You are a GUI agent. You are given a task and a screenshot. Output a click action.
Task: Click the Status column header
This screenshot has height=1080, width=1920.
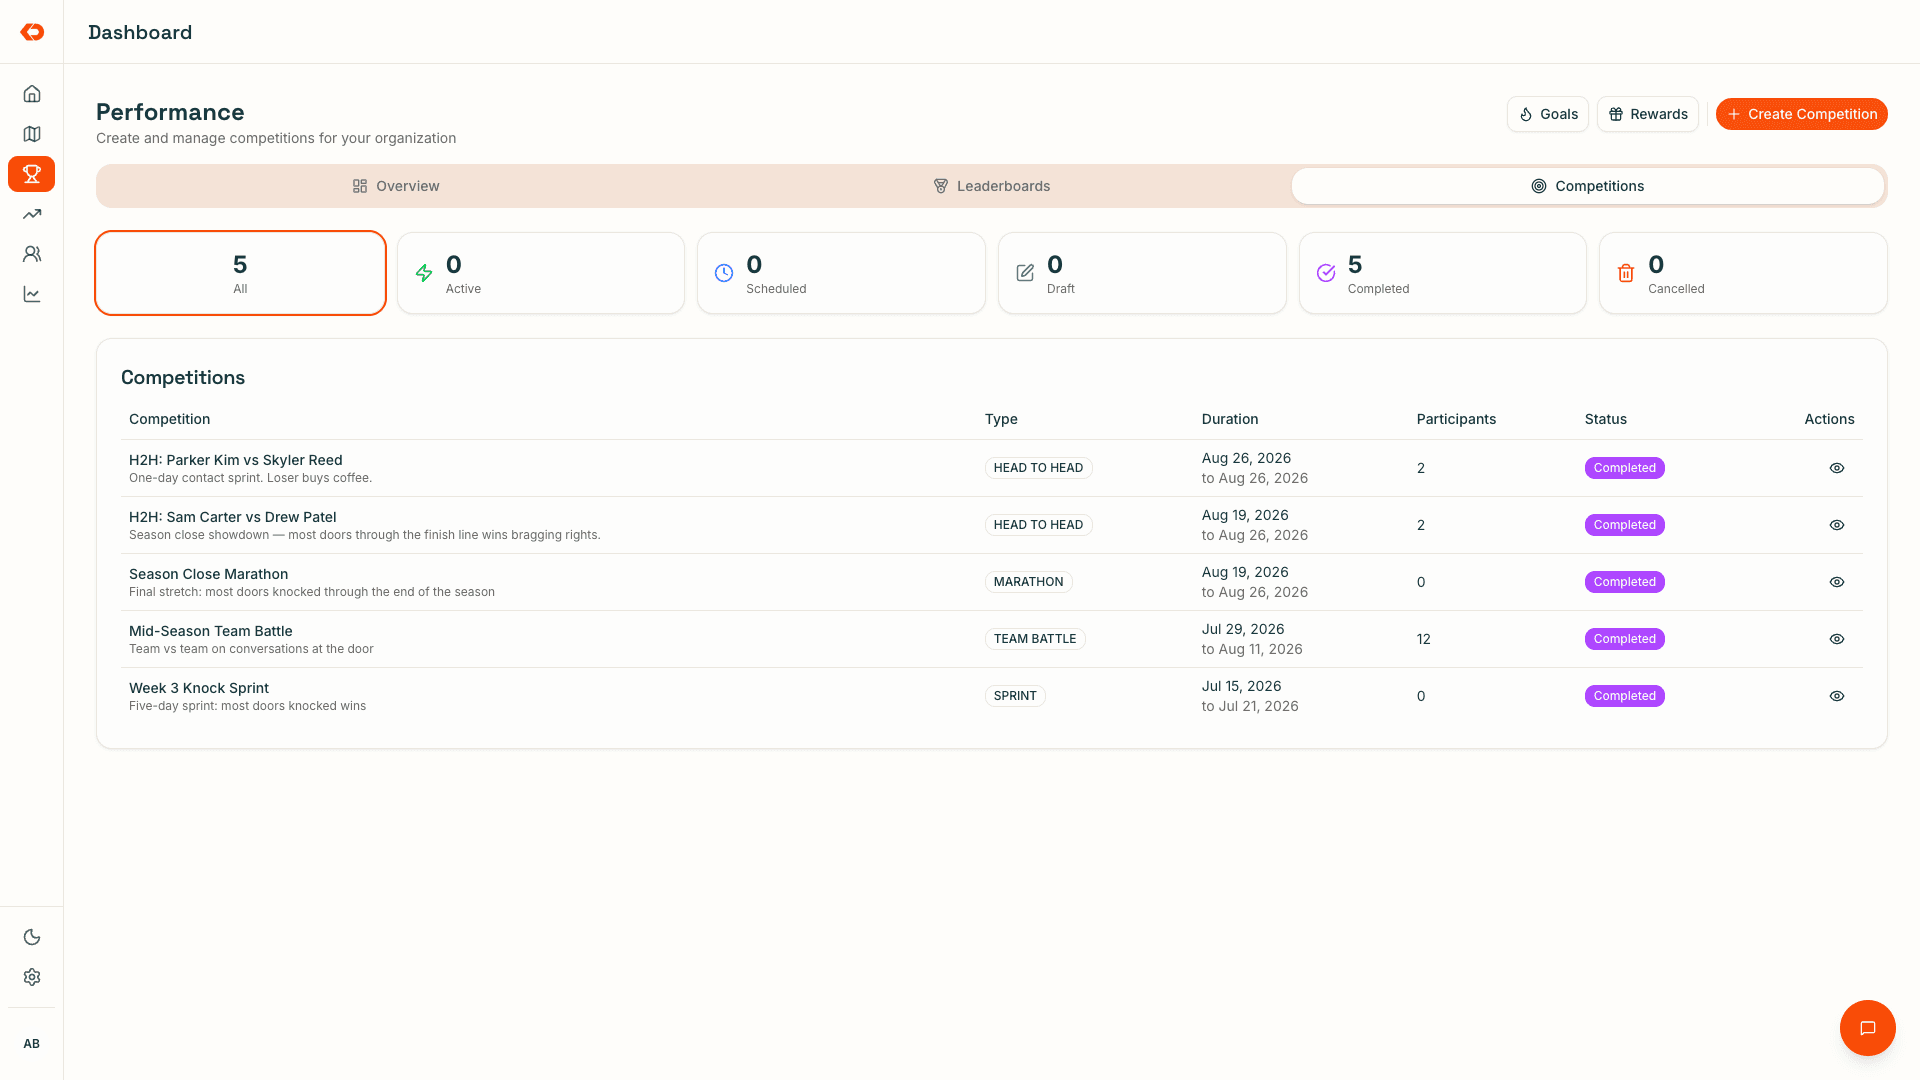[1606, 419]
